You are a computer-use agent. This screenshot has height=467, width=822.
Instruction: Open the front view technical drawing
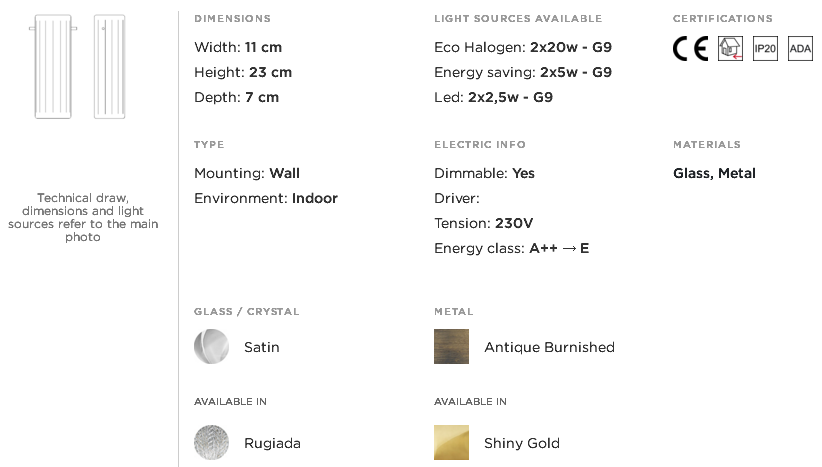[53, 67]
